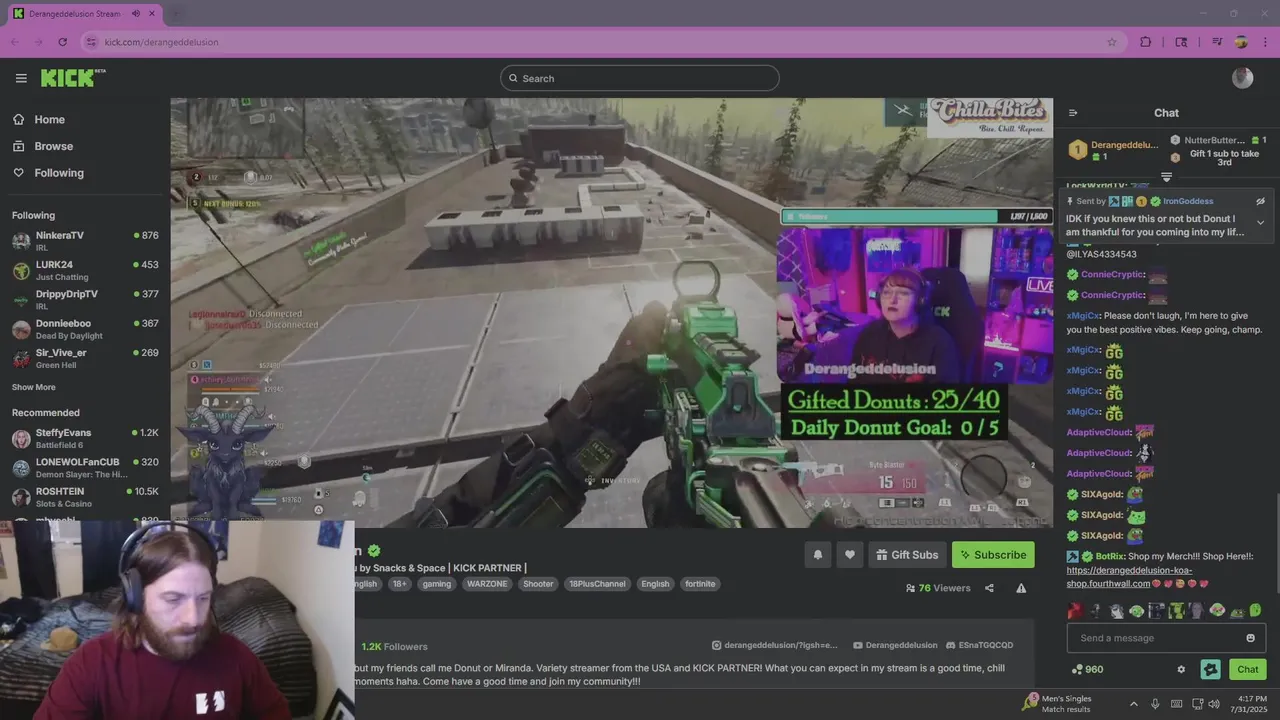Open Sir_Vive_er channel

point(85,358)
